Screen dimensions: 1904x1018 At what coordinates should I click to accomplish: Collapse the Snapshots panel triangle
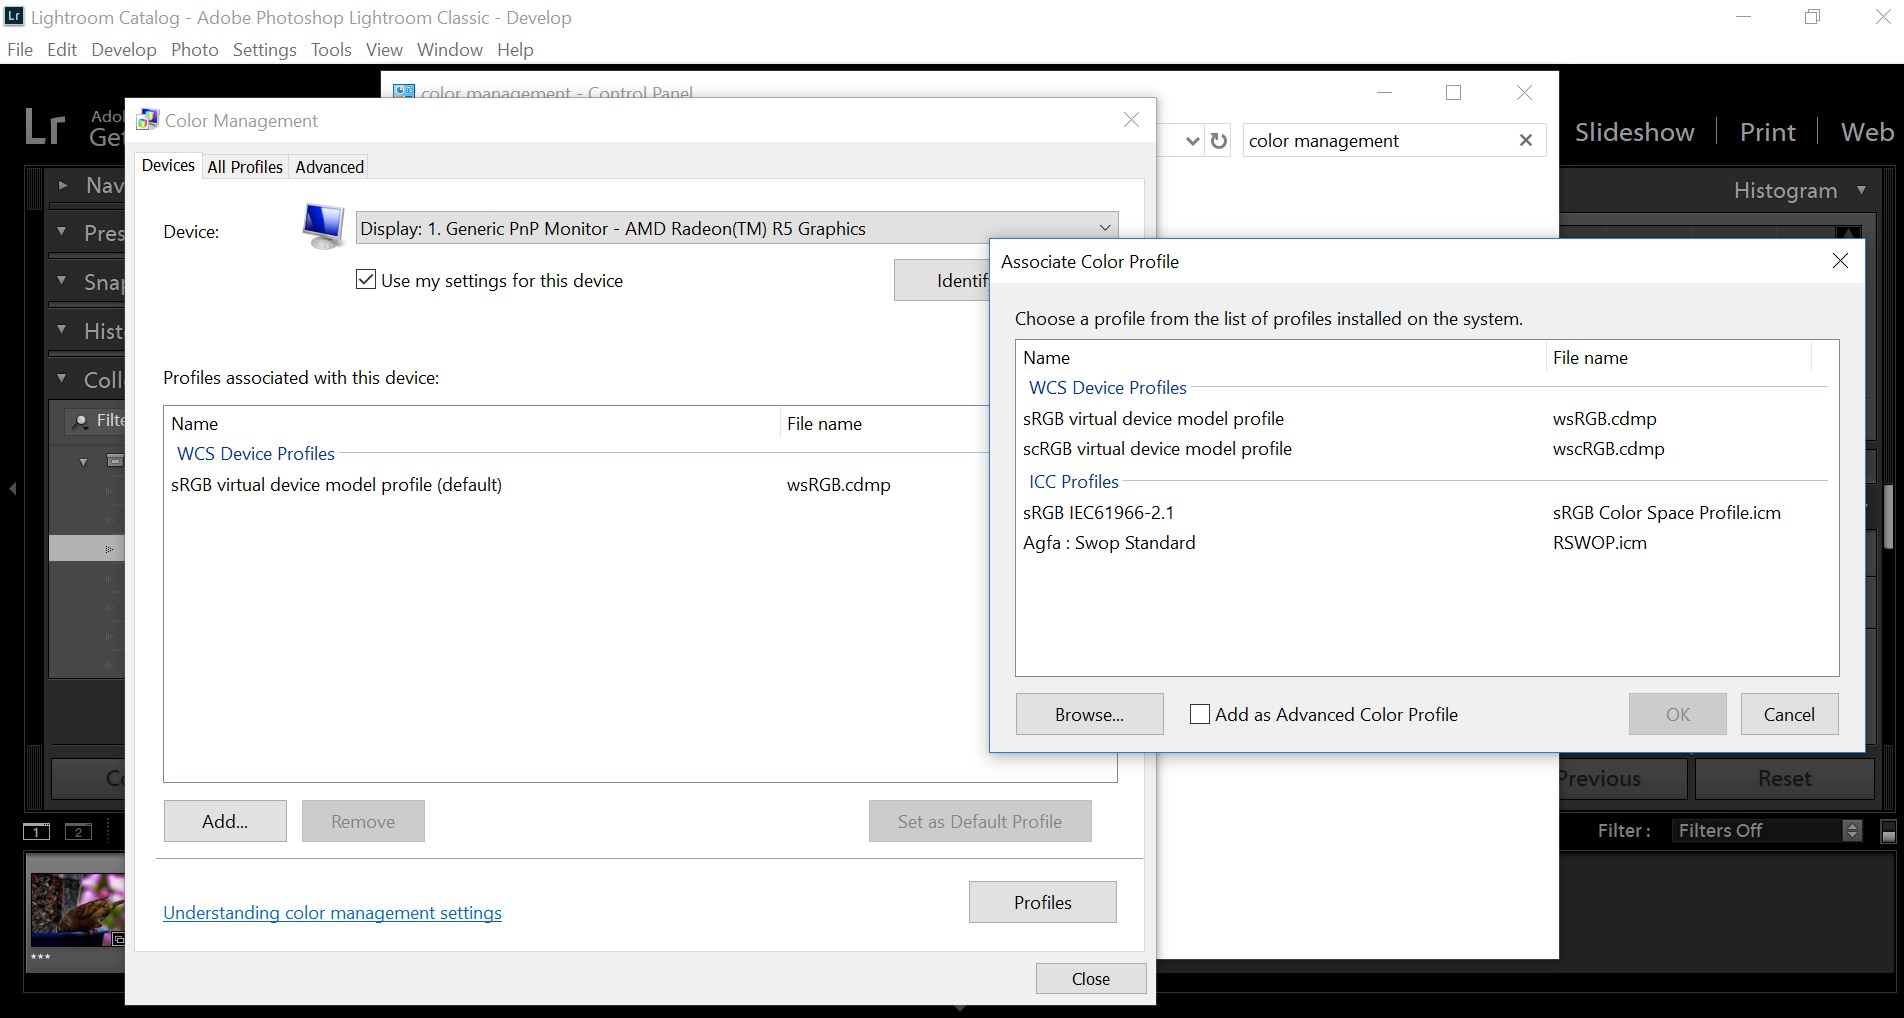[62, 281]
